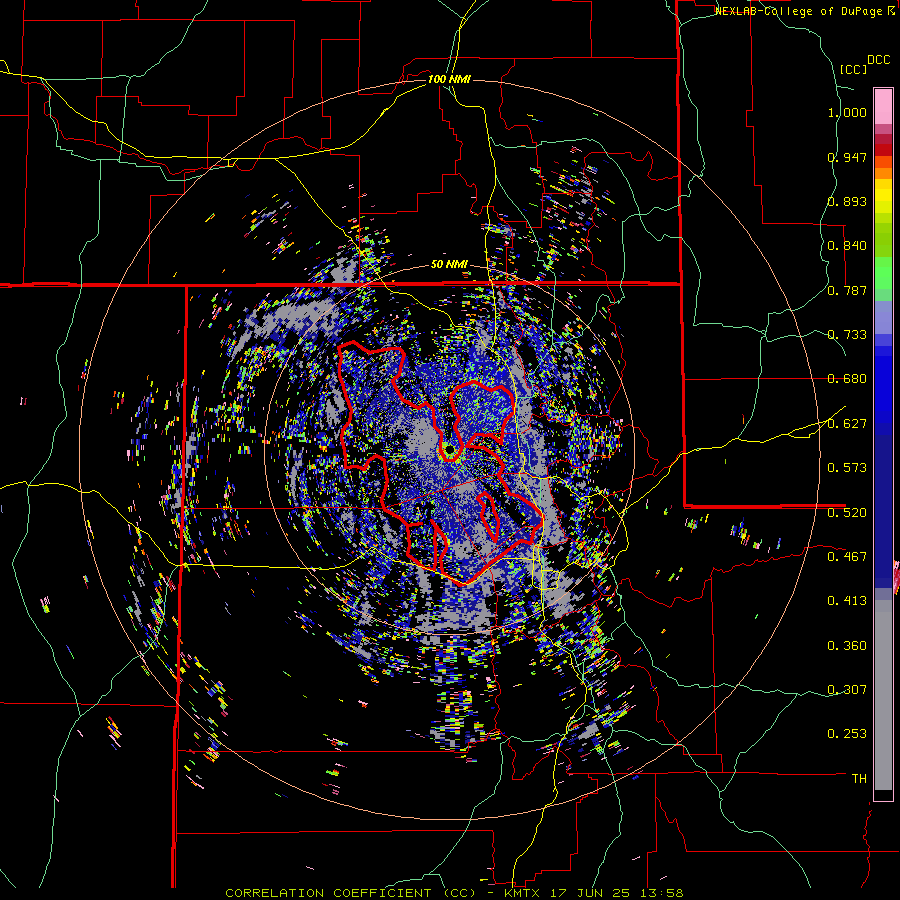Pick the gray segment of the color bar
Screen dimensions: 900x900
(x=883, y=695)
